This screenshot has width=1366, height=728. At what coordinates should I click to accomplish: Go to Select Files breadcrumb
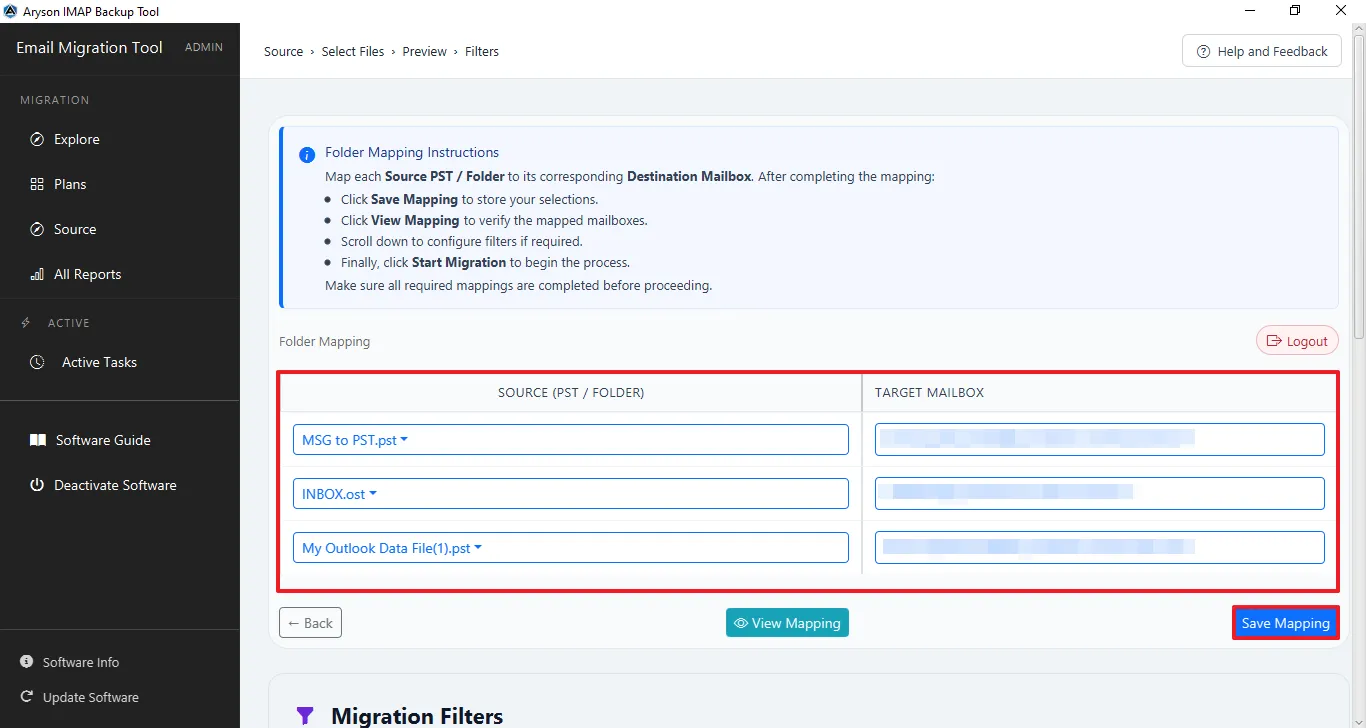tap(353, 51)
